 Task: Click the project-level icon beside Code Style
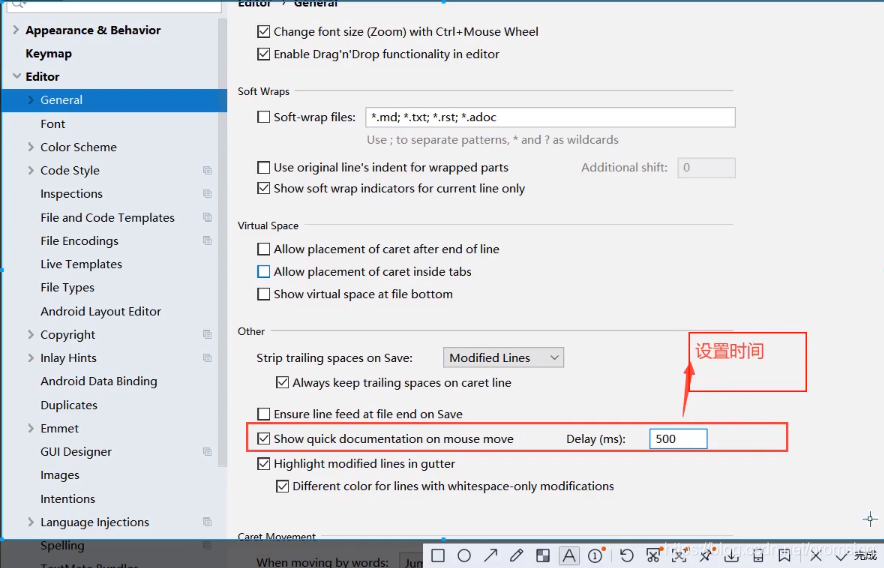click(x=207, y=170)
